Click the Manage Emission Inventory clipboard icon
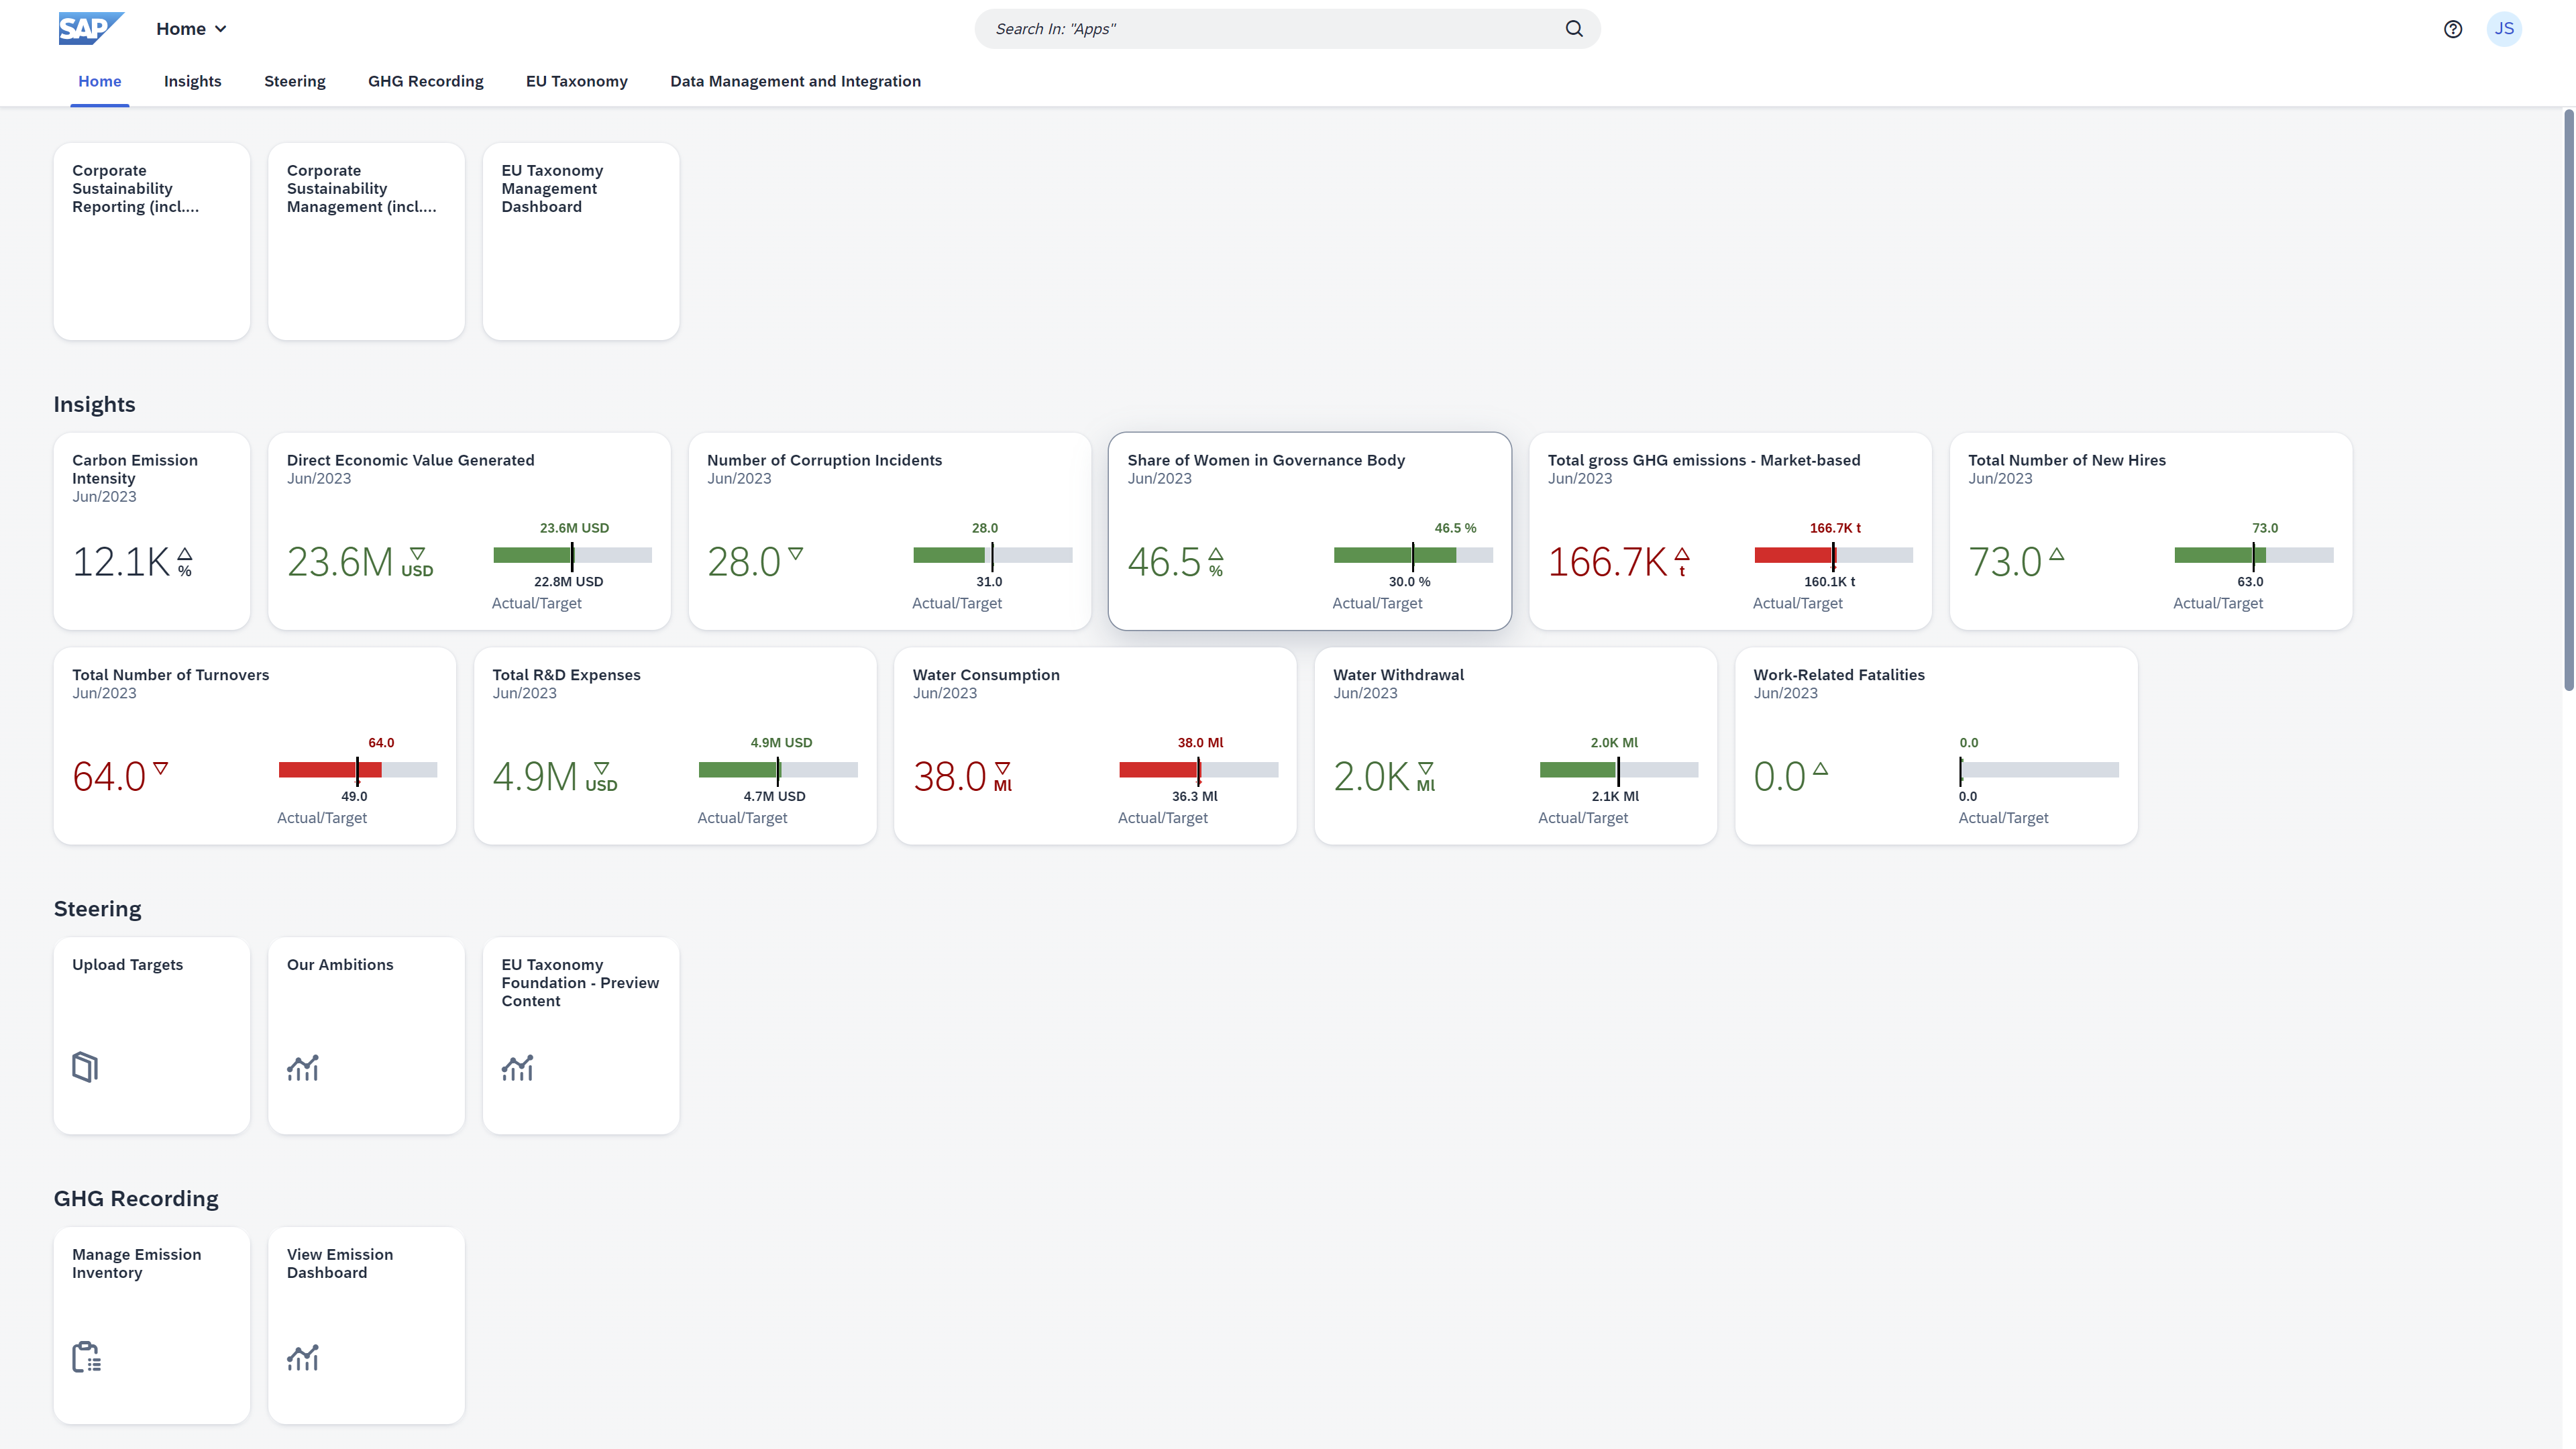This screenshot has height=1449, width=2576. (x=86, y=1357)
